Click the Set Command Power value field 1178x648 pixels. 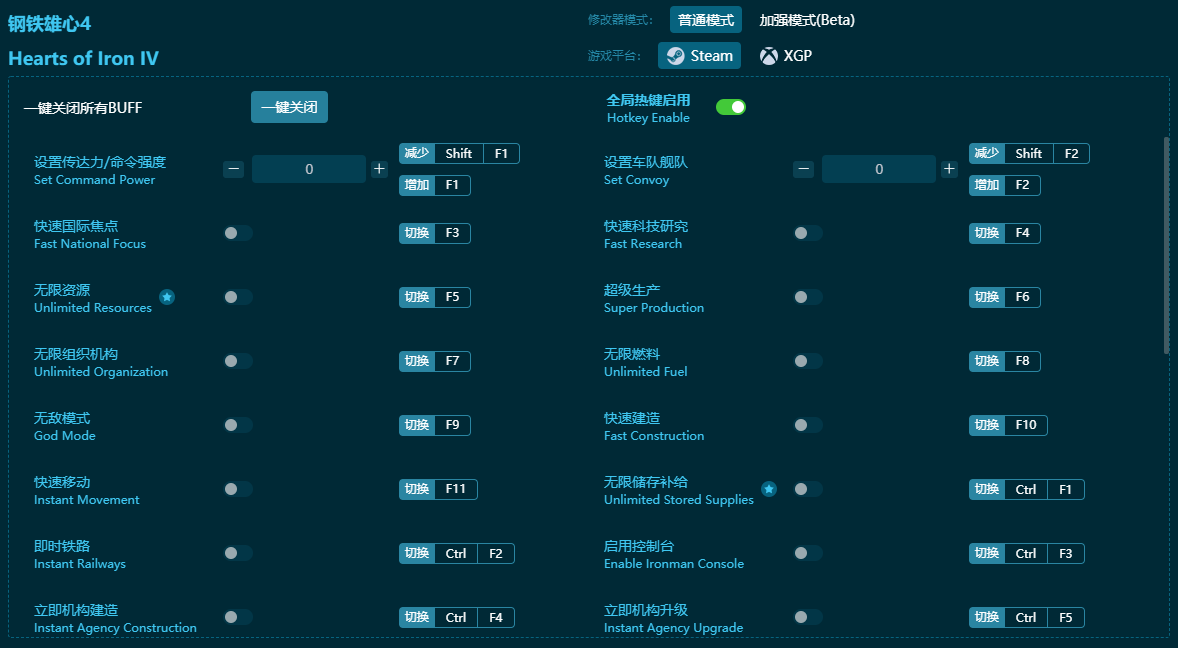309,169
